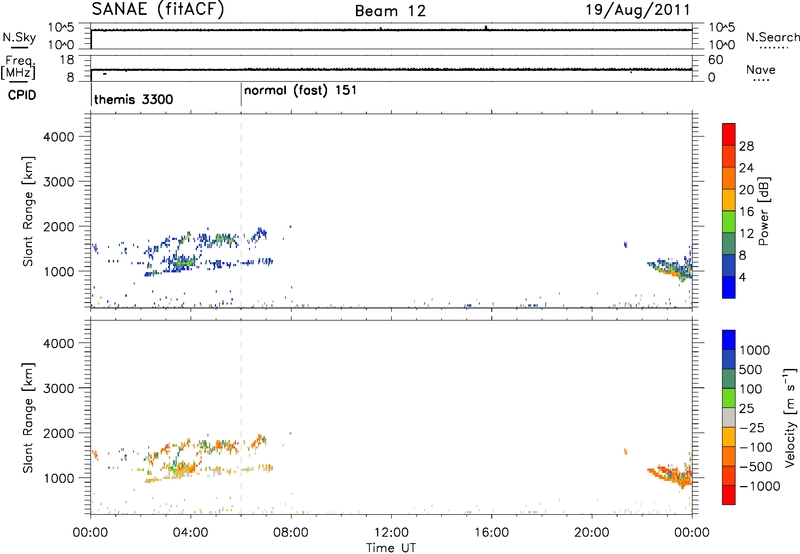The height and width of the screenshot is (554, 800).
Task: Click the velocity colorbar value 100
Action: pyautogui.click(x=751, y=389)
